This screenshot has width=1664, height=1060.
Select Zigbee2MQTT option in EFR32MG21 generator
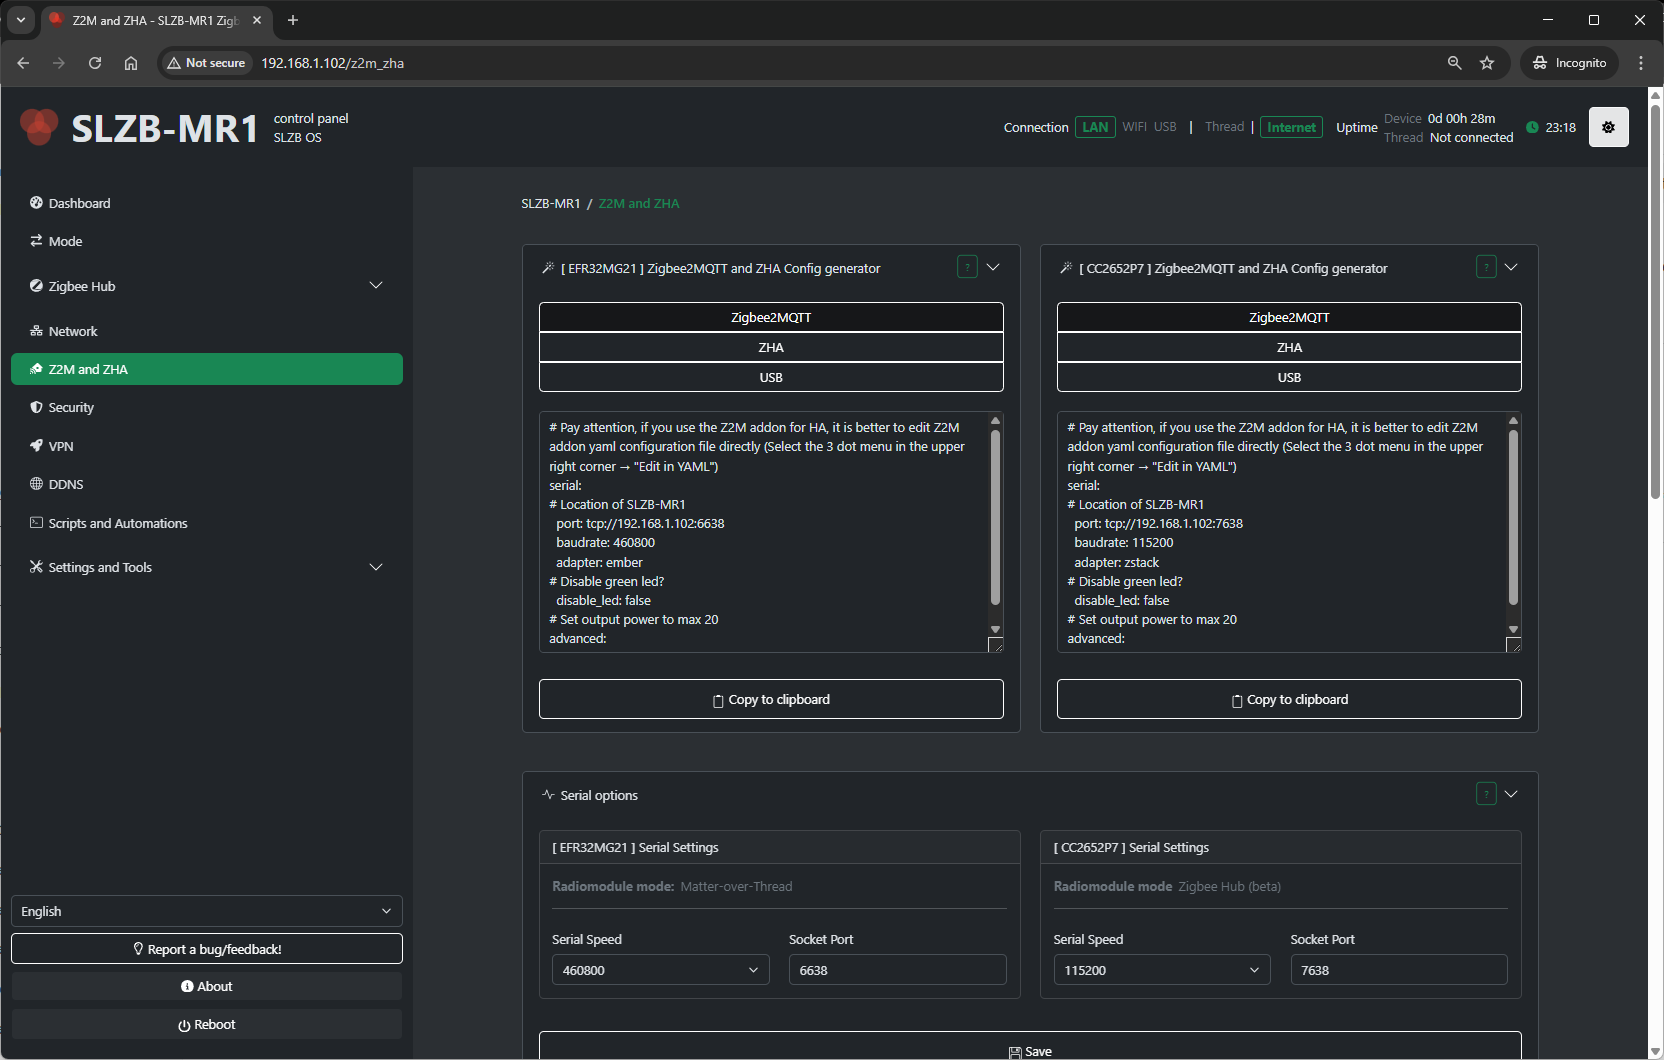[771, 317]
